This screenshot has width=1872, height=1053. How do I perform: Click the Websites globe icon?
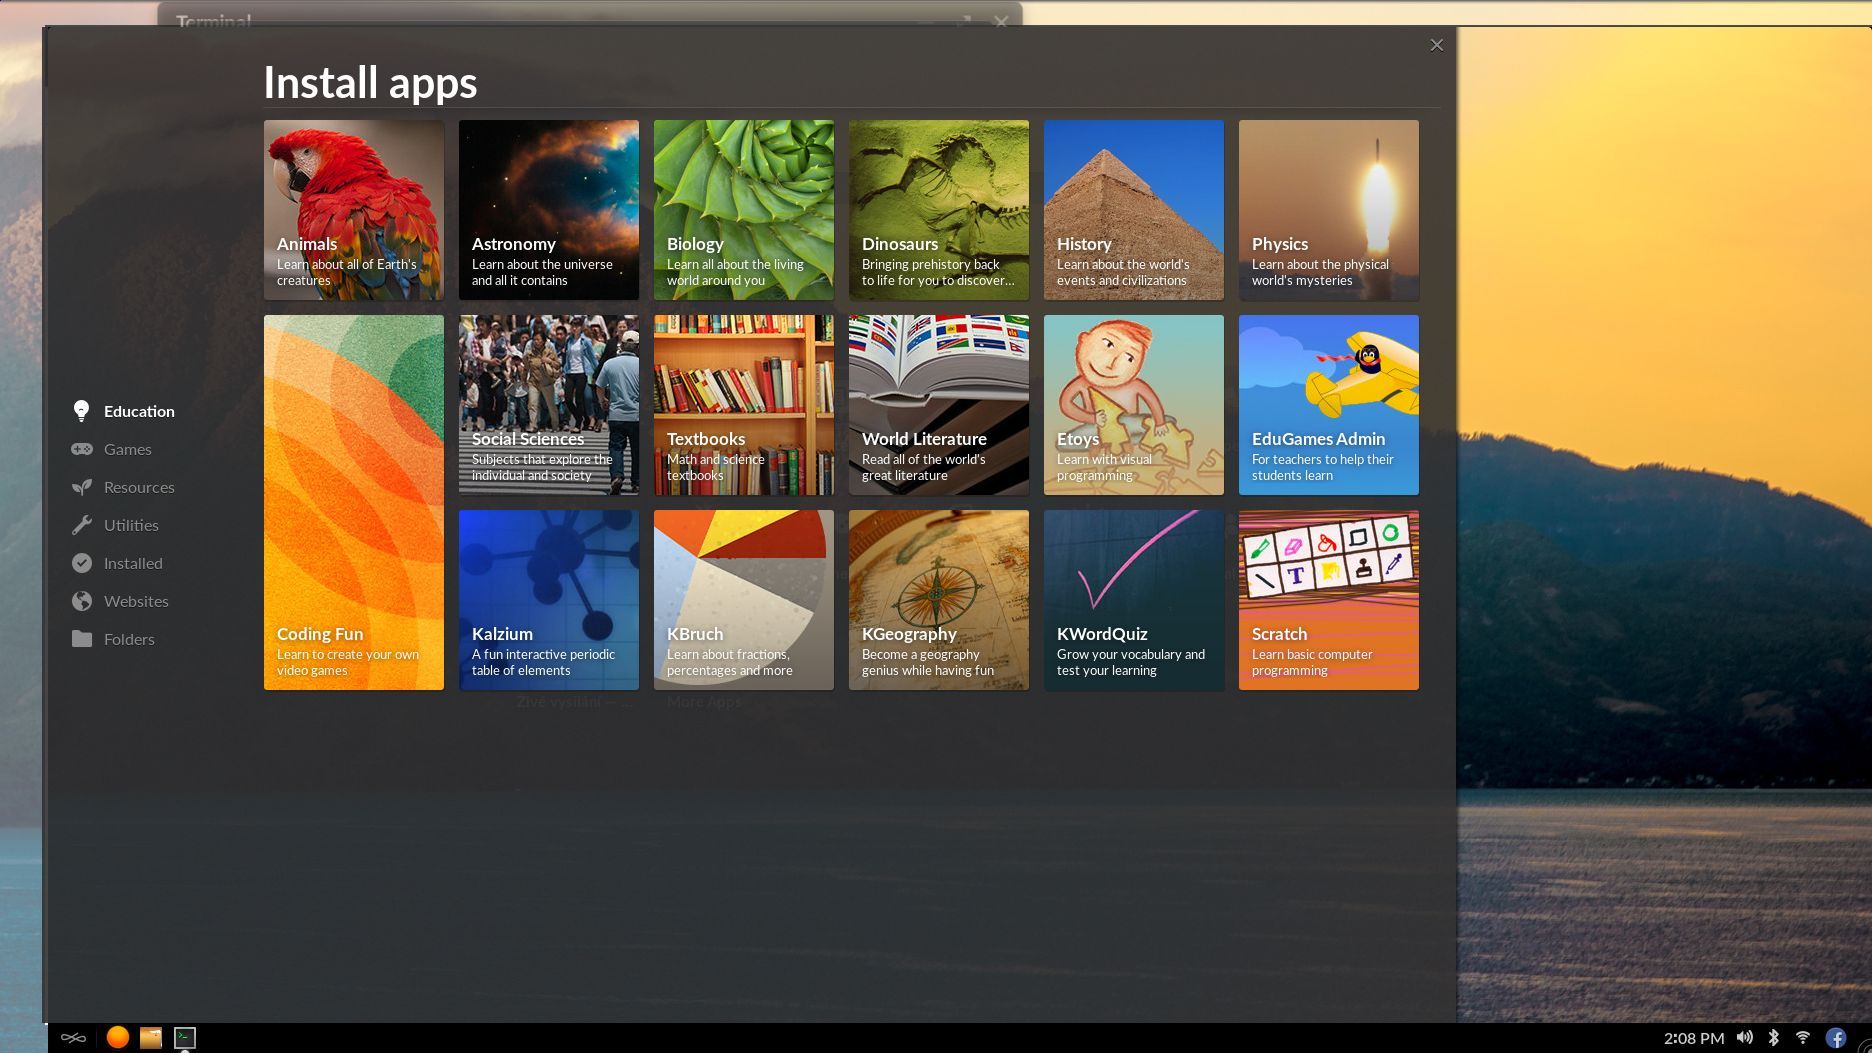[x=82, y=601]
